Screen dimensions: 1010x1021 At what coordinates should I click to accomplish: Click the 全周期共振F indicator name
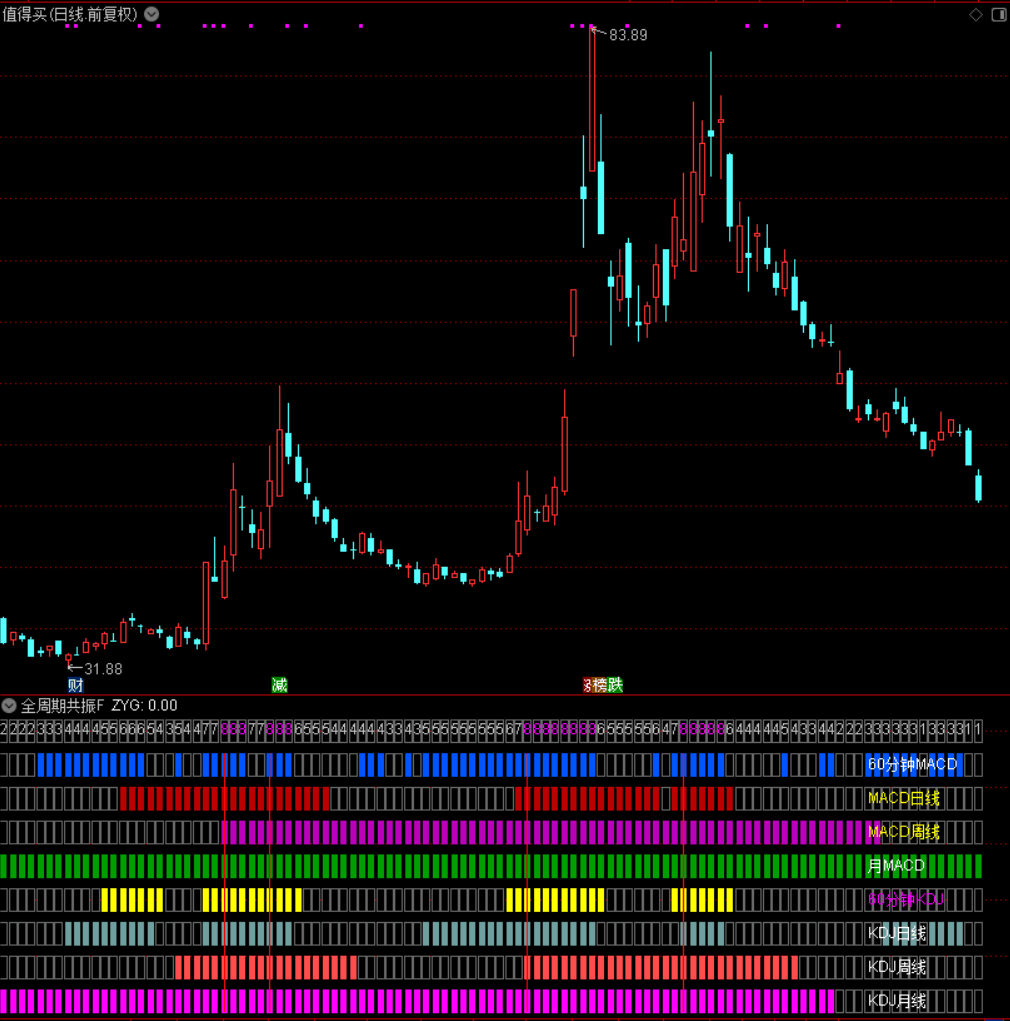pos(62,706)
